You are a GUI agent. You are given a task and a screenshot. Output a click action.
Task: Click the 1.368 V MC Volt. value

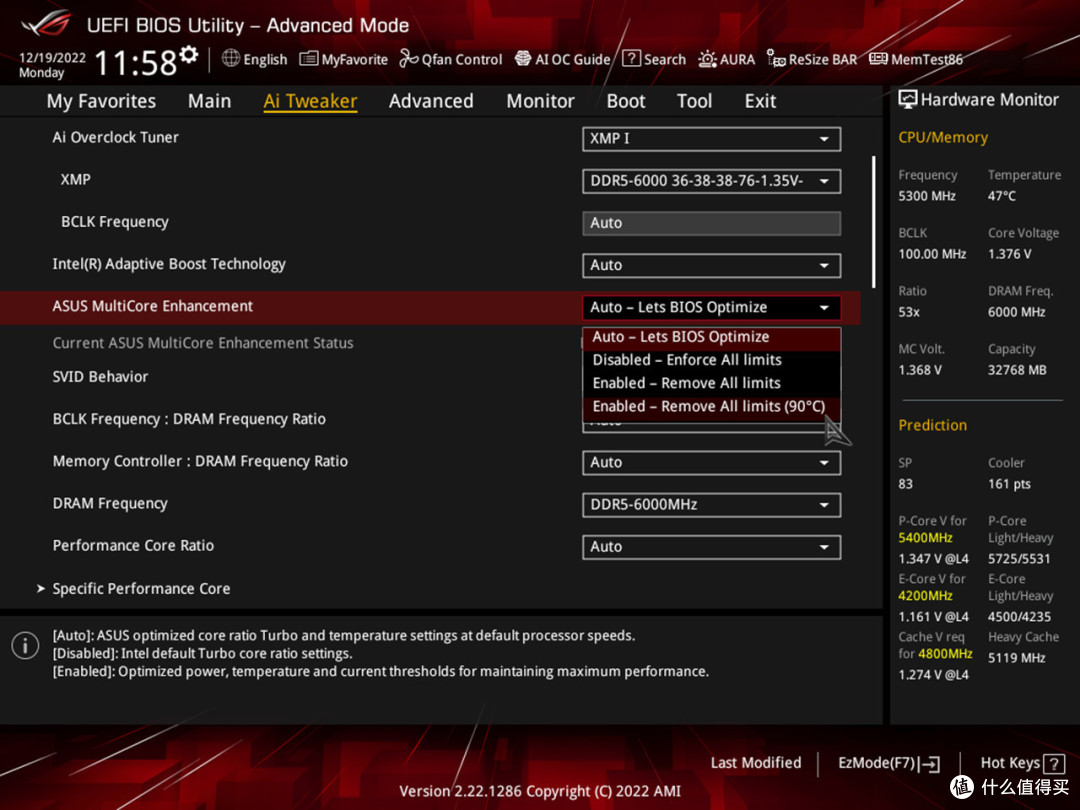(920, 371)
